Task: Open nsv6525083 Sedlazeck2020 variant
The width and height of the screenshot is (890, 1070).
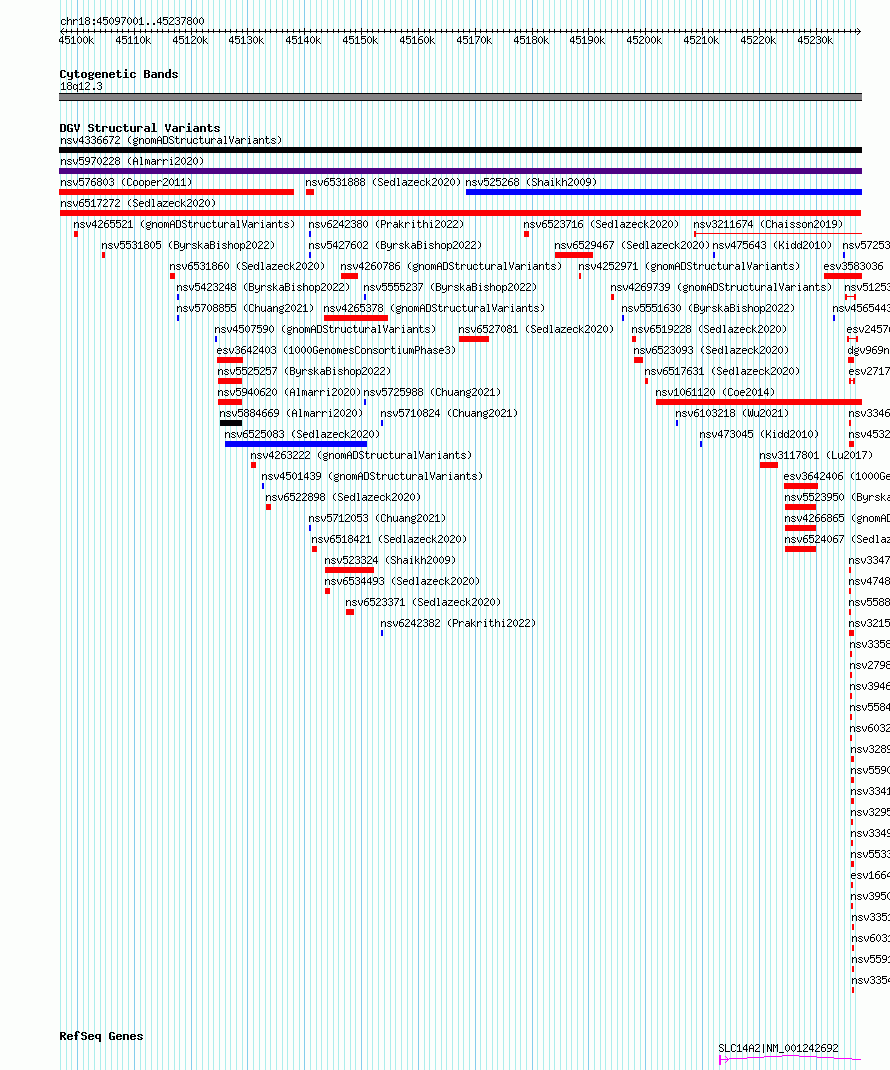Action: [302, 435]
